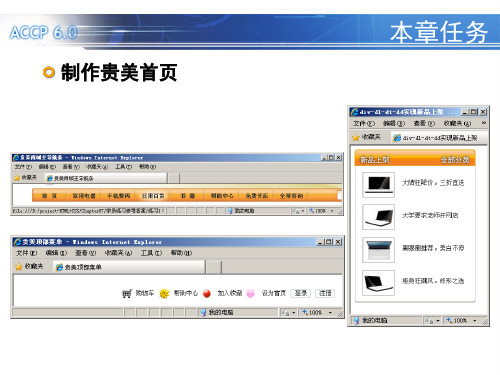Click the IE logo in the bottom window's title bar
The image size is (500, 375).
click(x=17, y=242)
